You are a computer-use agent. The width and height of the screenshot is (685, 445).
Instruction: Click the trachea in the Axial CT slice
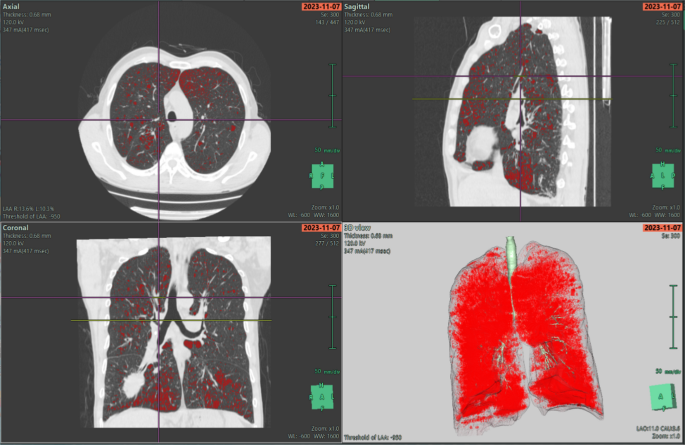pyautogui.click(x=172, y=116)
